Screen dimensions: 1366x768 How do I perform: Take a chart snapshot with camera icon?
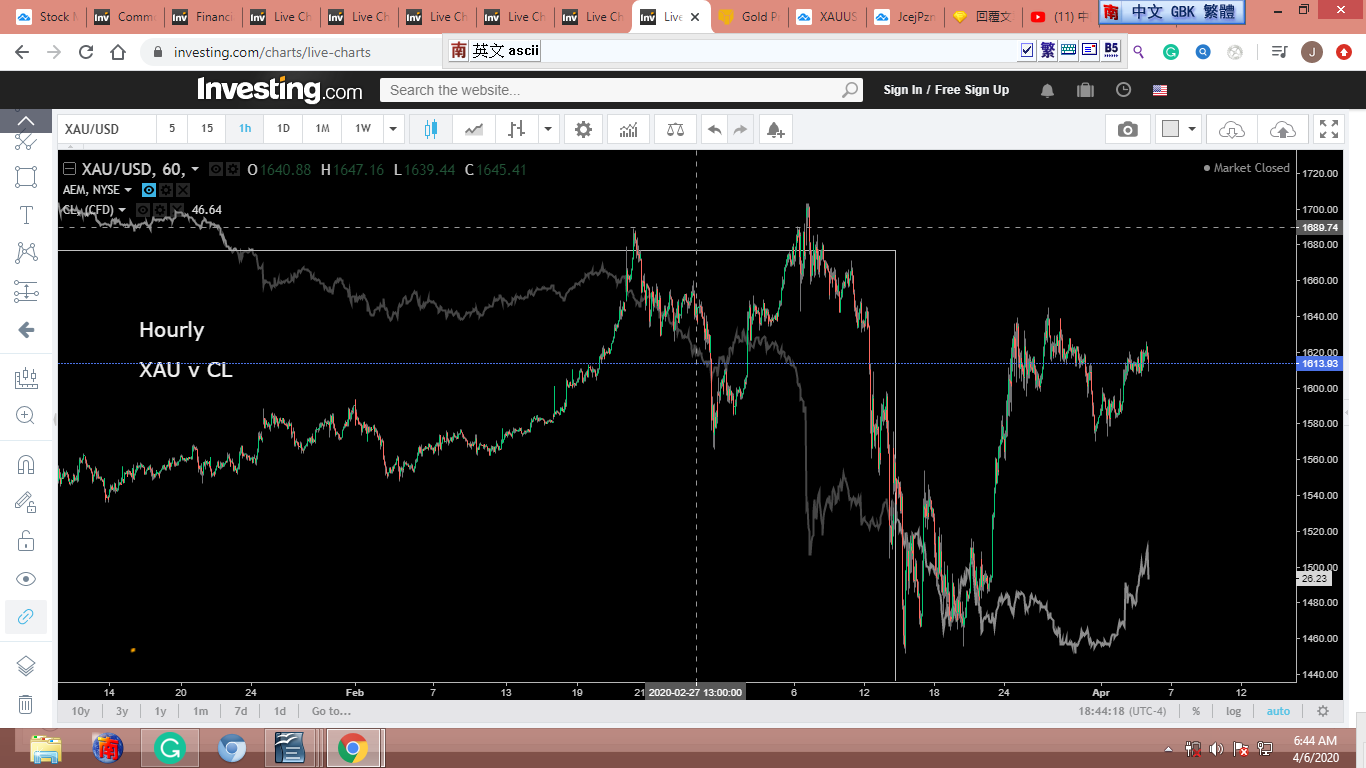click(x=1127, y=129)
